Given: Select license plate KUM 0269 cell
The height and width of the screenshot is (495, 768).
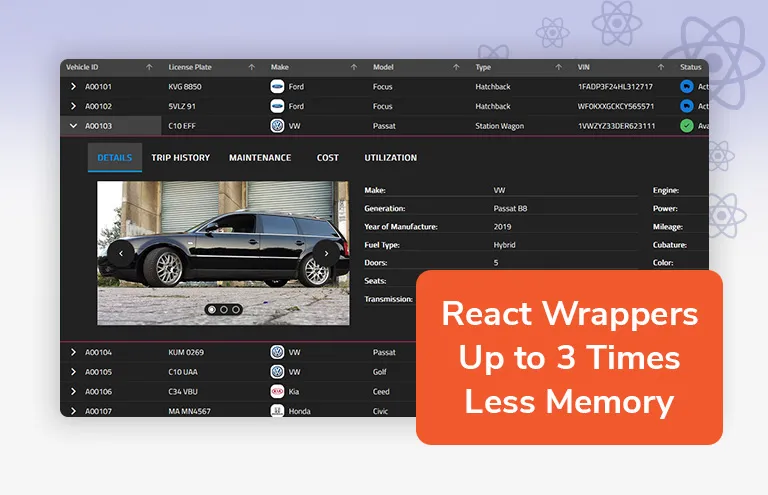Looking at the screenshot, I should click(x=186, y=352).
